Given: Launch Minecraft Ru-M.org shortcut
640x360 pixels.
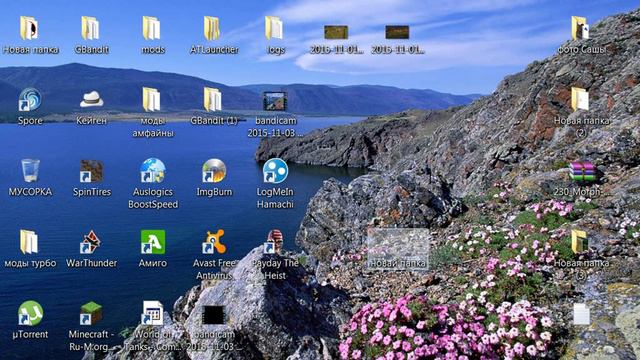Looking at the screenshot, I should pyautogui.click(x=91, y=313).
